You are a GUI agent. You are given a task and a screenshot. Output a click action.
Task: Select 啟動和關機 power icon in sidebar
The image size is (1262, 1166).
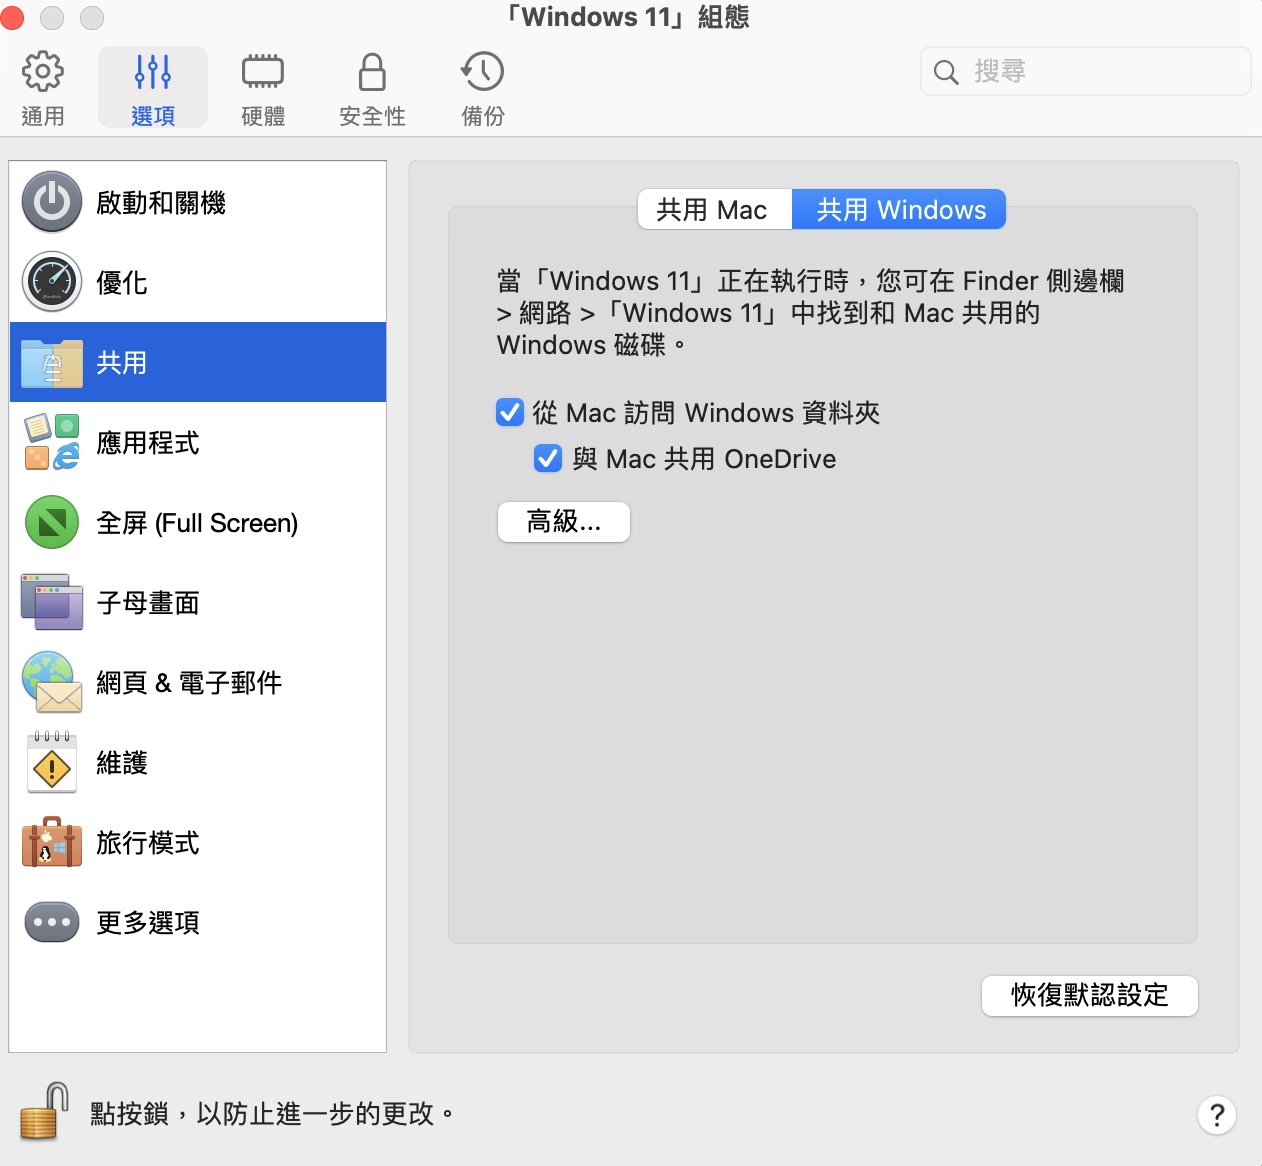pyautogui.click(x=52, y=202)
